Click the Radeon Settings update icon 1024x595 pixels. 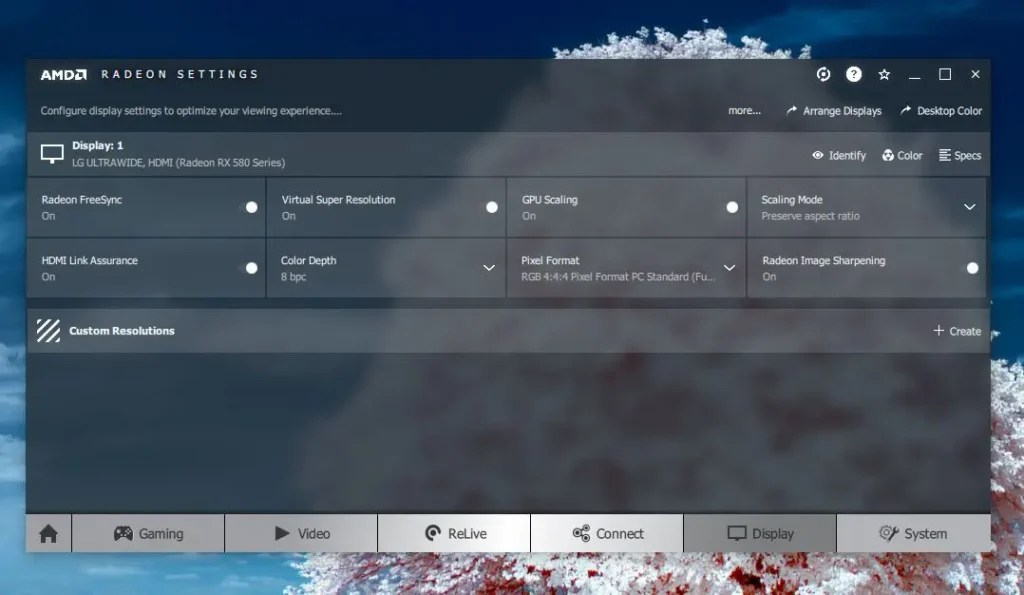(823, 74)
